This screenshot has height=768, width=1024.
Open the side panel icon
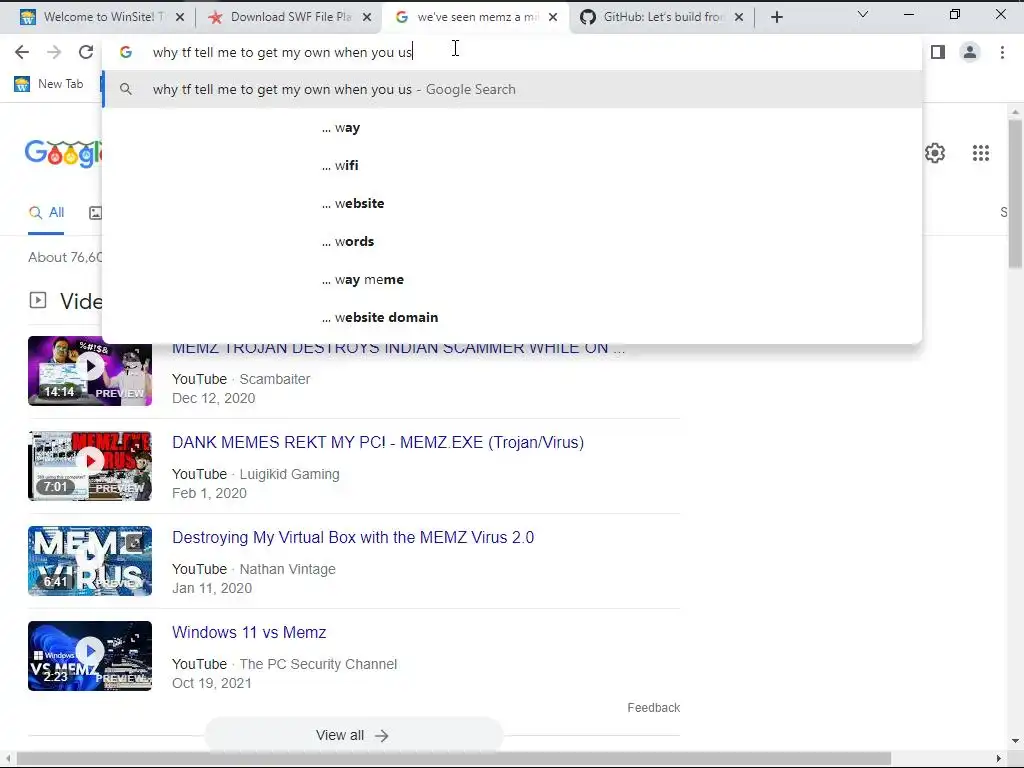pos(938,52)
